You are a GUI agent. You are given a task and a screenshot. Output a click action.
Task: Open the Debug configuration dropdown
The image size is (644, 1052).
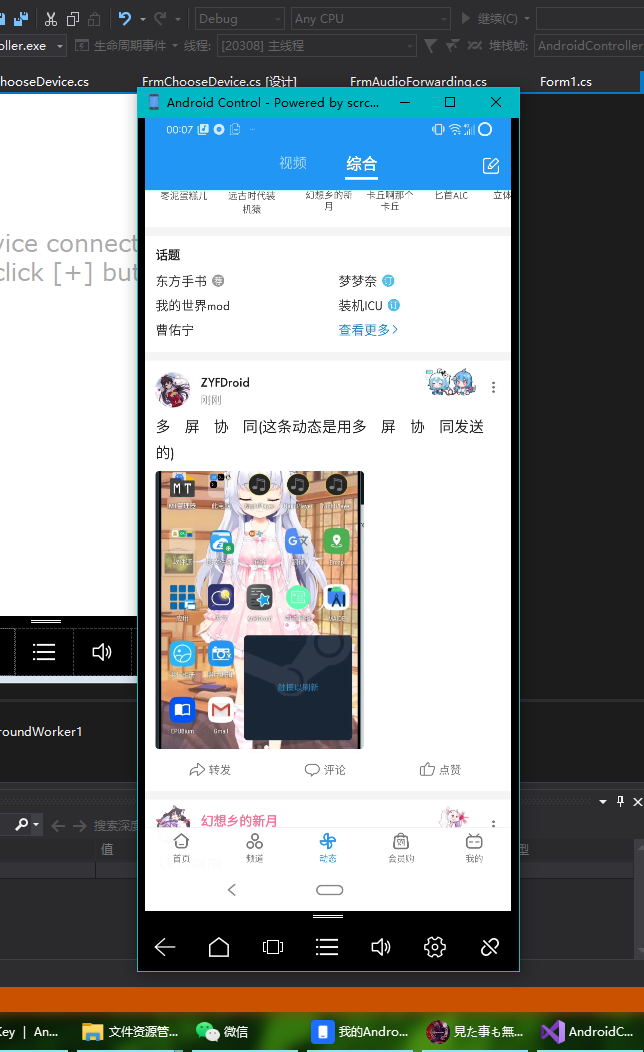239,19
